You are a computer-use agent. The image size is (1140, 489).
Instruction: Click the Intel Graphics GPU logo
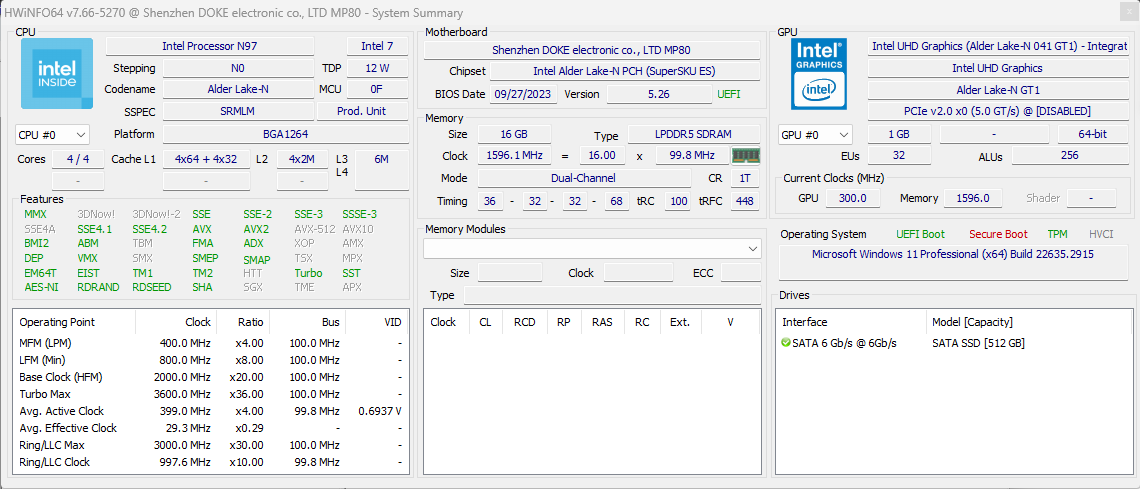821,73
